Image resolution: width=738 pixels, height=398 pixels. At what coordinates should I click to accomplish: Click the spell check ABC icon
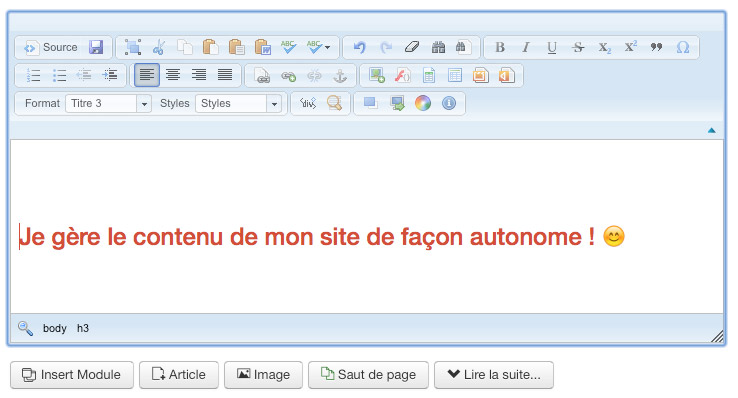click(x=288, y=47)
